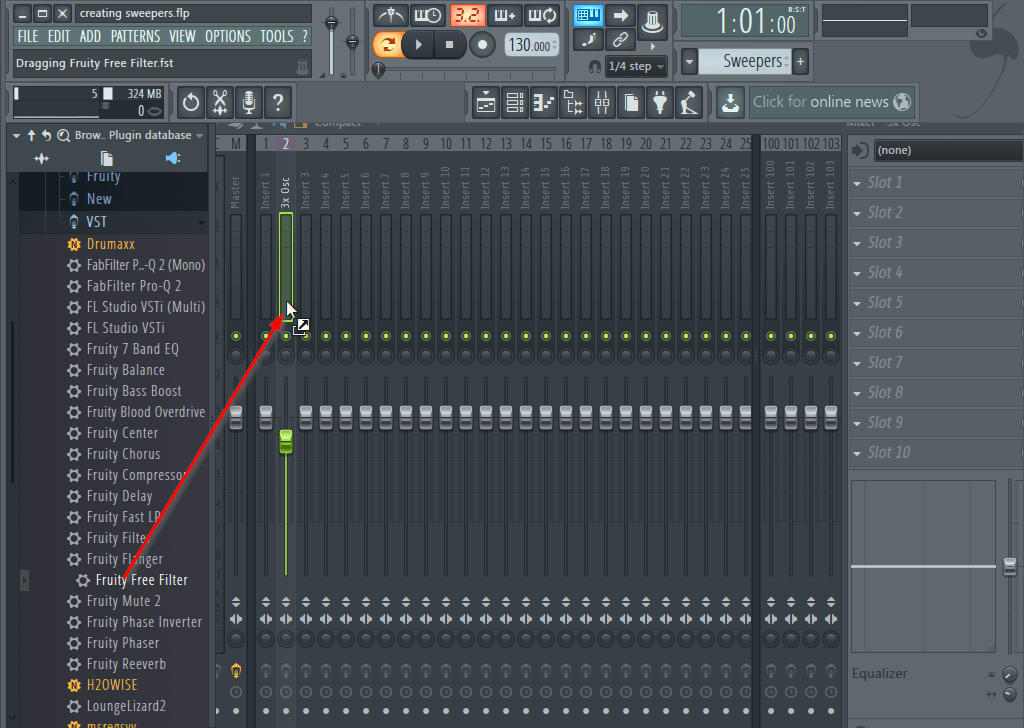Show browser audio files waveform tab
This screenshot has width=1024, height=728.
[41, 158]
